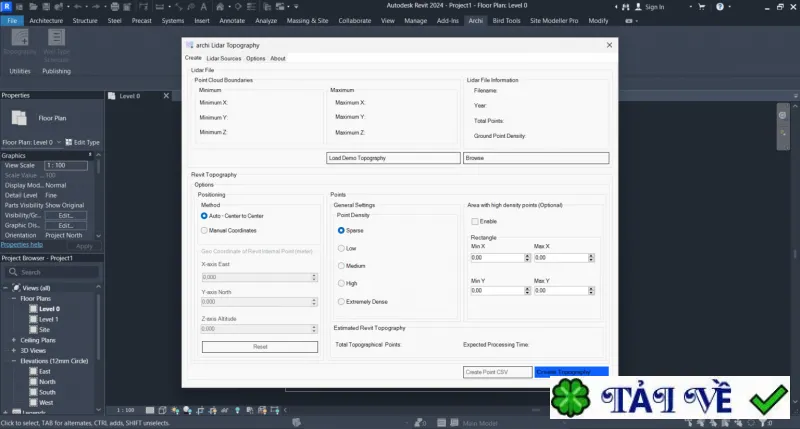Click the Print icon in quick access toolbar

[115, 7]
